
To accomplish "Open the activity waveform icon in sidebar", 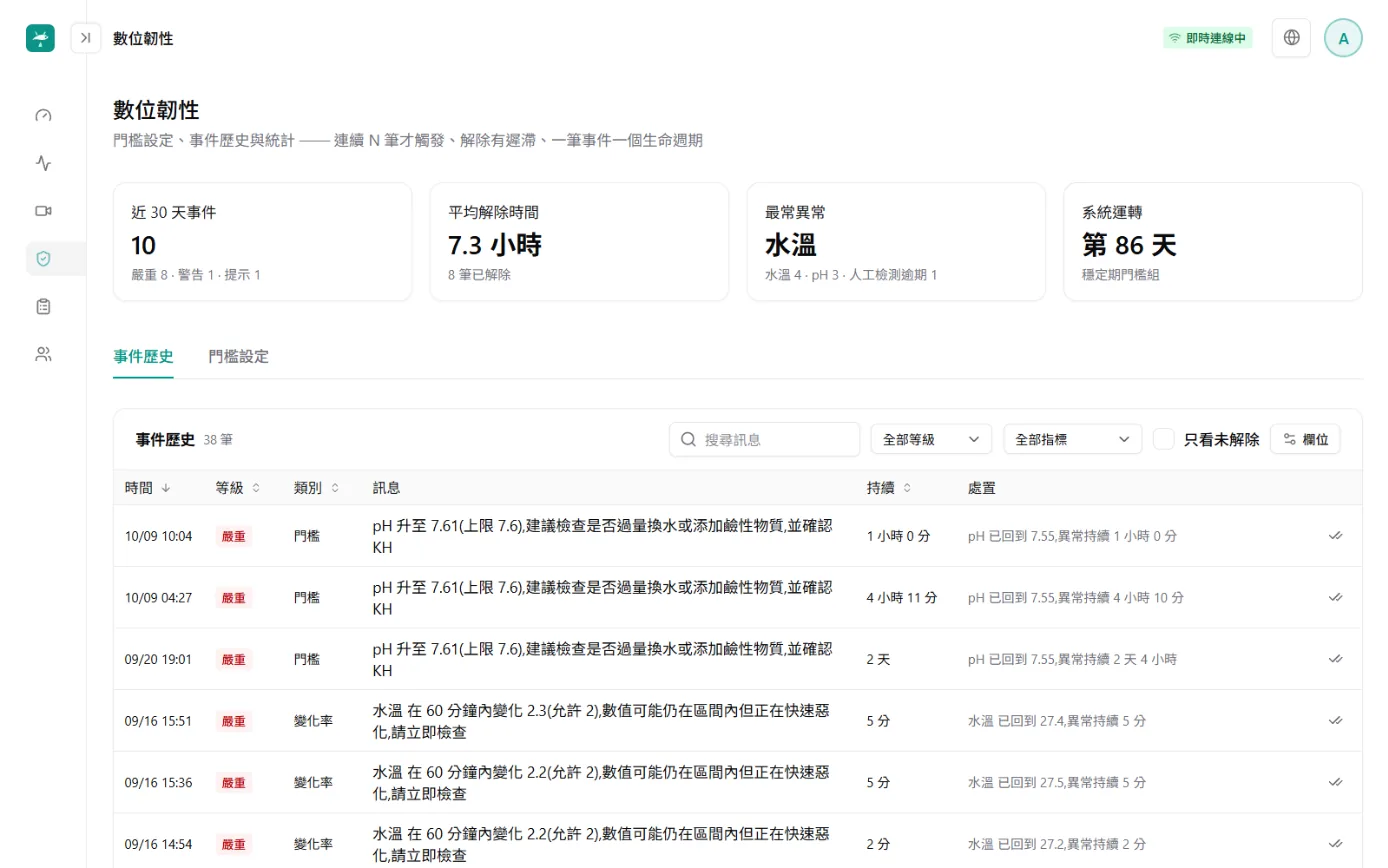I will click(x=43, y=162).
